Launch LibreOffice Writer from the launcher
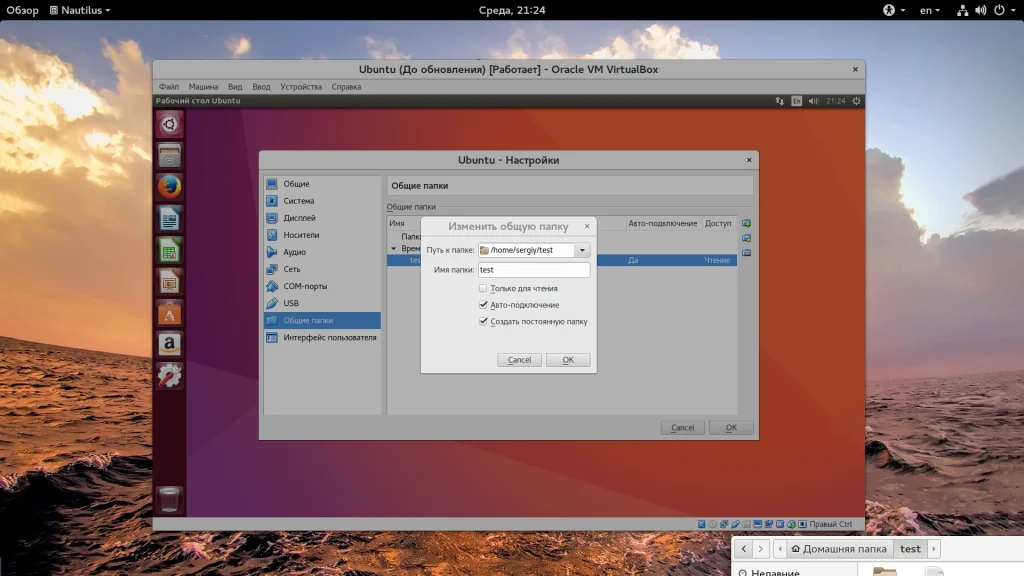The width and height of the screenshot is (1024, 576). 170,218
